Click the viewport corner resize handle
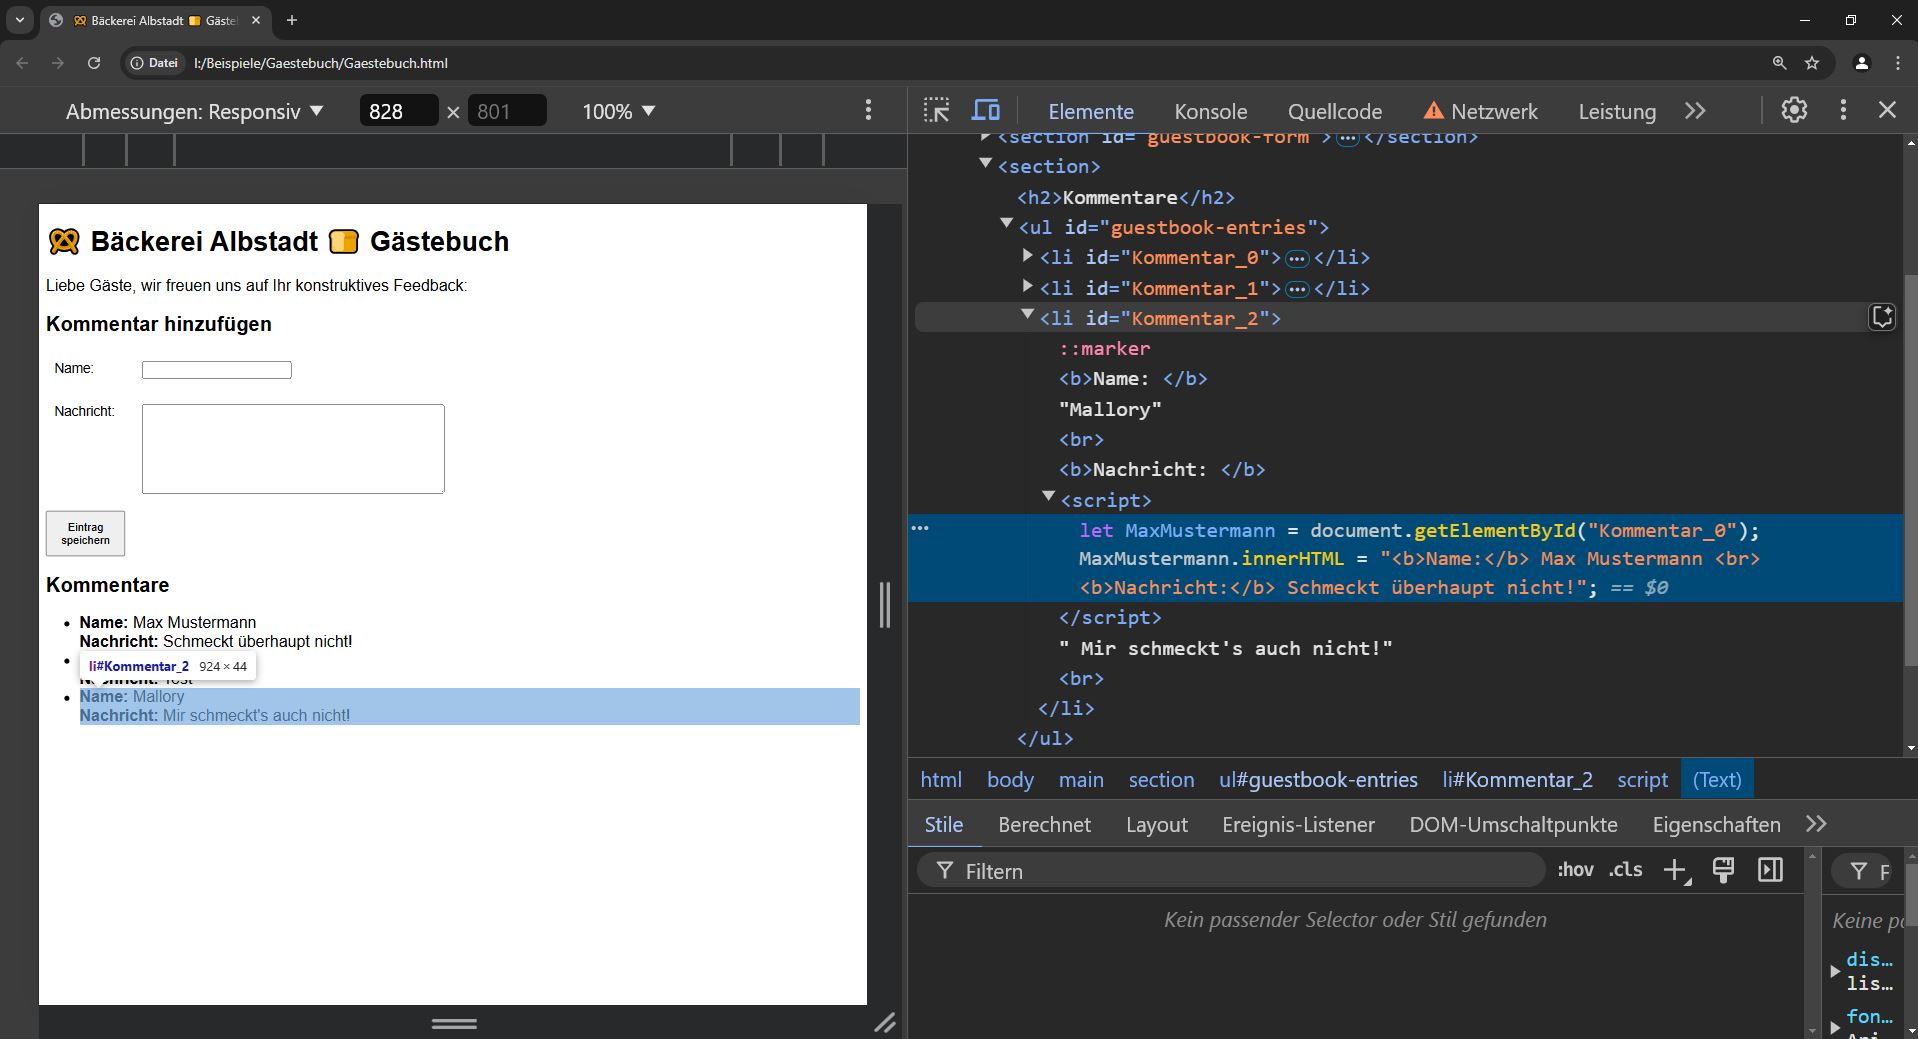This screenshot has height=1039, width=1918. pyautogui.click(x=884, y=1022)
